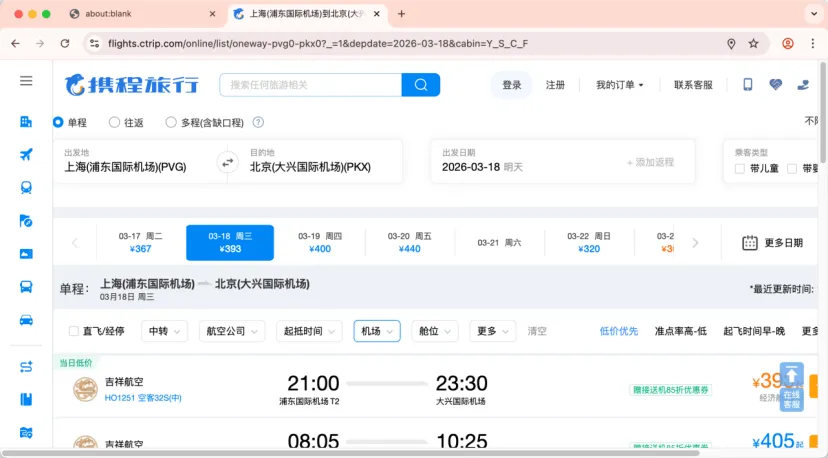Click 添加返程 to add return
The image size is (828, 458).
pos(651,162)
